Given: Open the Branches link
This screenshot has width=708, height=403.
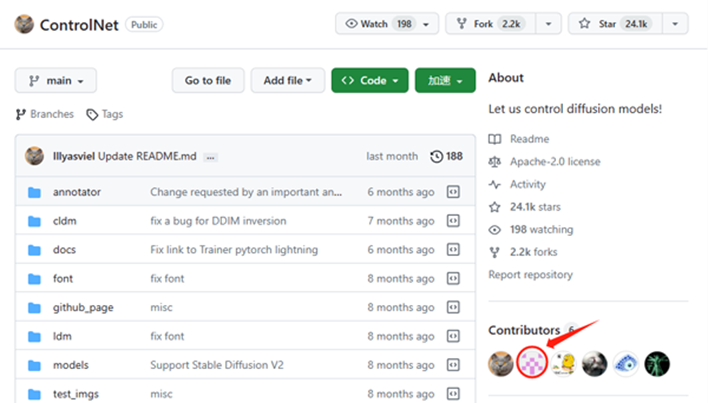Looking at the screenshot, I should 45,114.
